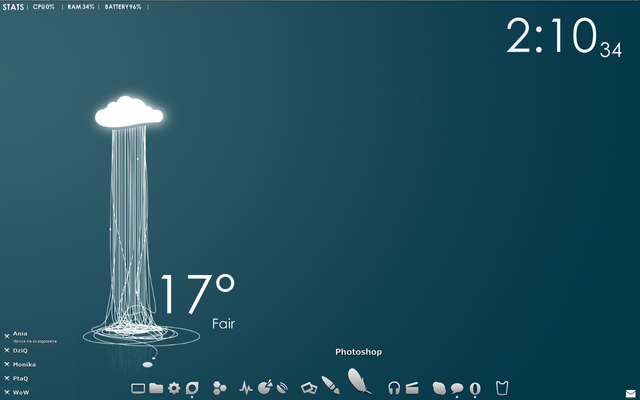Click the X icon beside Monika

7,364
